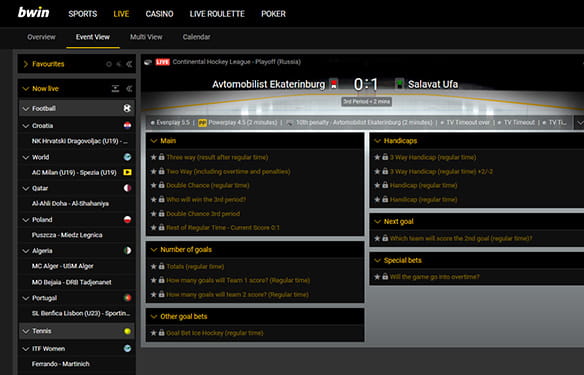Screen dimensions: 584x375
Task: Click the video stream icon for AC Milan
Action: [x=127, y=172]
